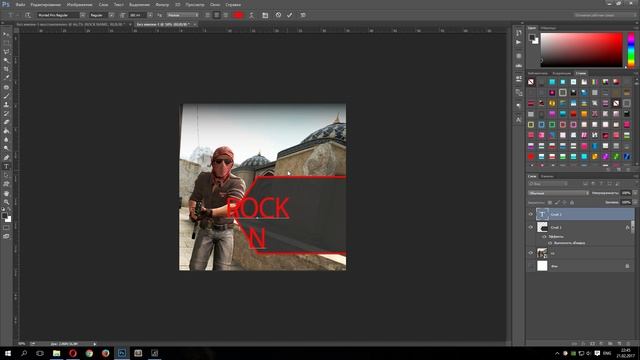The height and width of the screenshot is (360, 640).
Task: Cancel current text edits icon
Action: pyautogui.click(x=278, y=15)
